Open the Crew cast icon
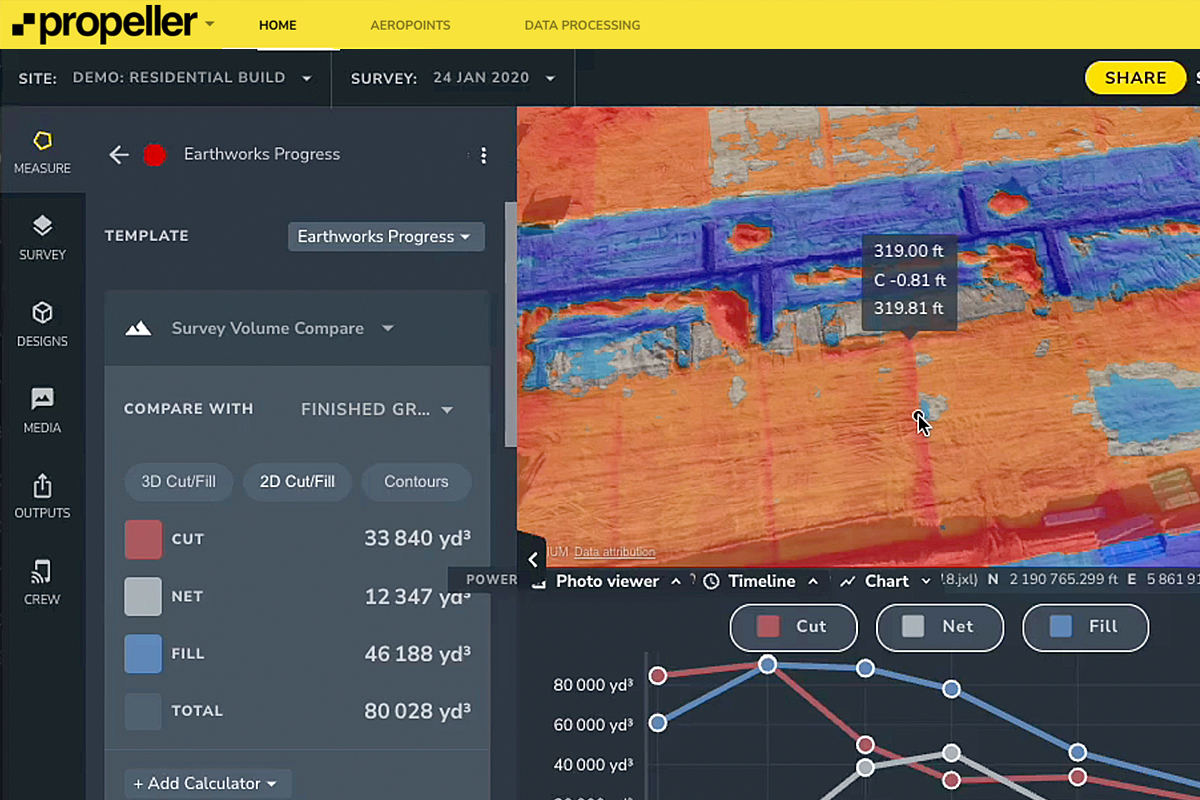 (42, 572)
